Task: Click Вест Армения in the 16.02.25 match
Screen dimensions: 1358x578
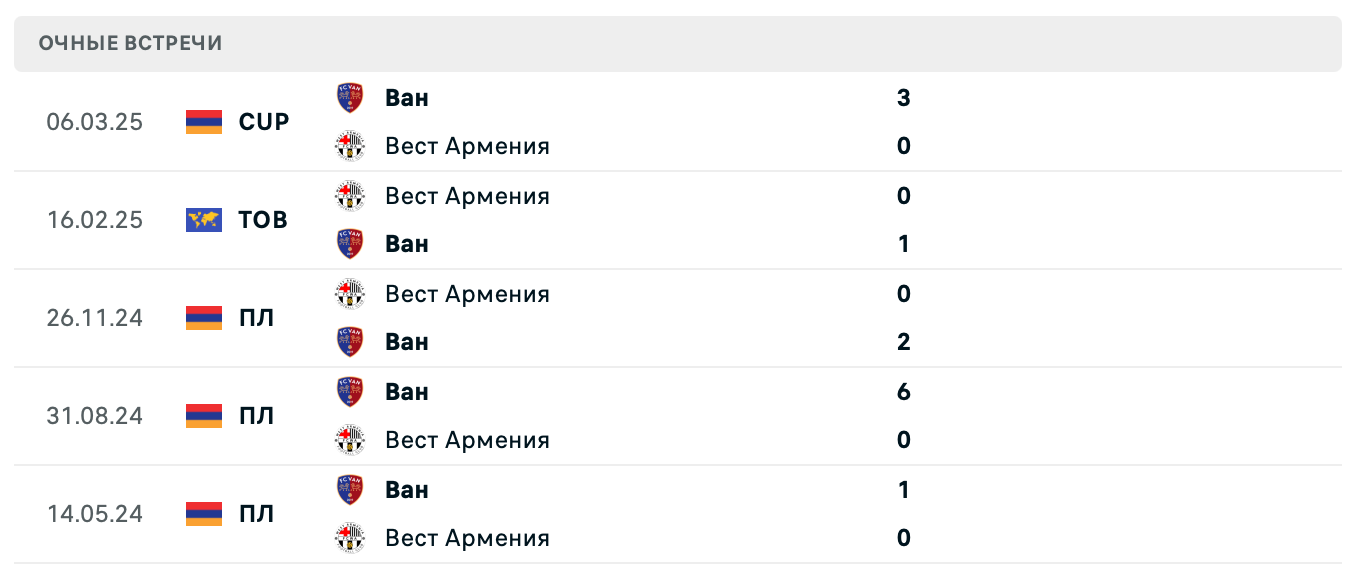Action: [467, 196]
